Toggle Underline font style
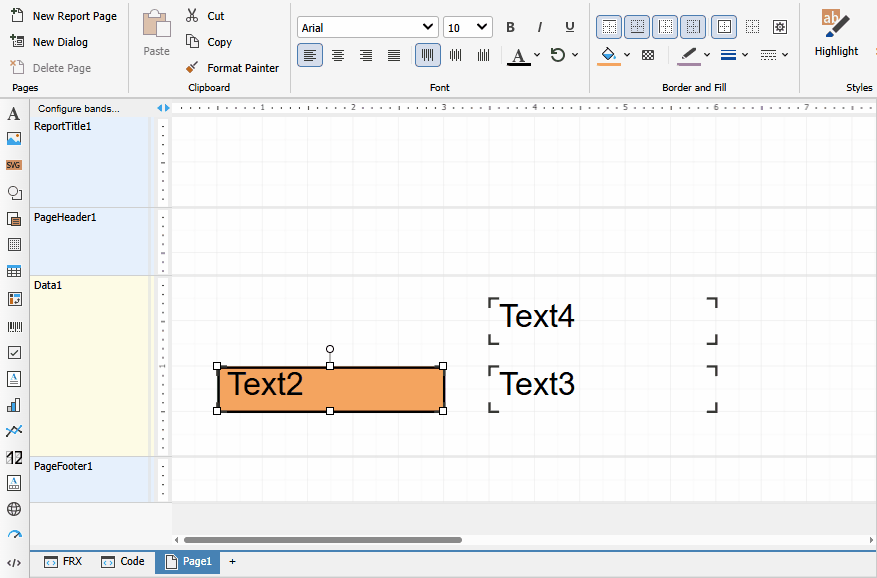 pyautogui.click(x=569, y=27)
